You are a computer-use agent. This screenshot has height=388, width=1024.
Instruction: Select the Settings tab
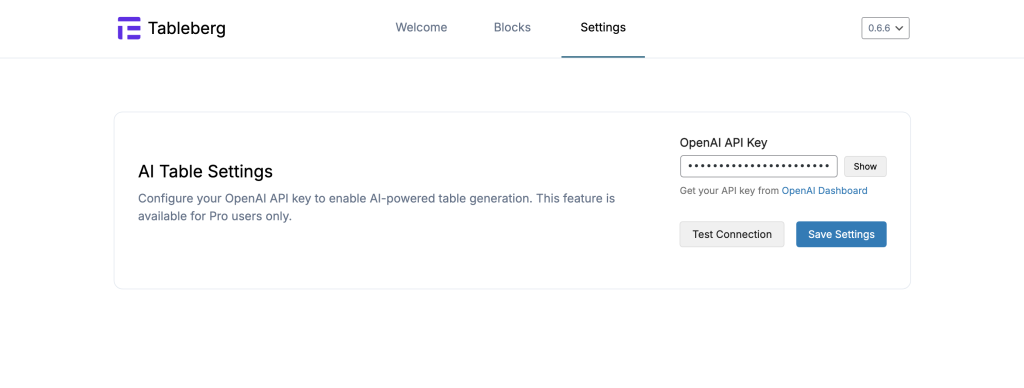(603, 27)
